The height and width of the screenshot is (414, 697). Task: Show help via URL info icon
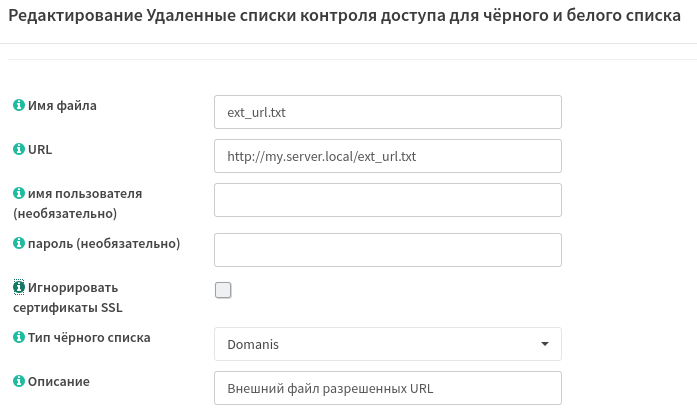click(x=19, y=149)
